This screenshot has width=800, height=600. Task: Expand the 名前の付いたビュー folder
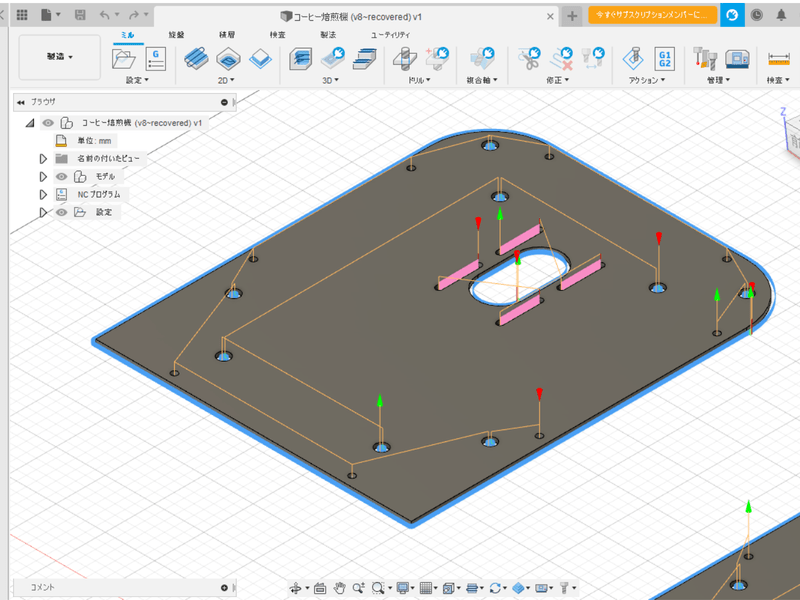tap(43, 158)
